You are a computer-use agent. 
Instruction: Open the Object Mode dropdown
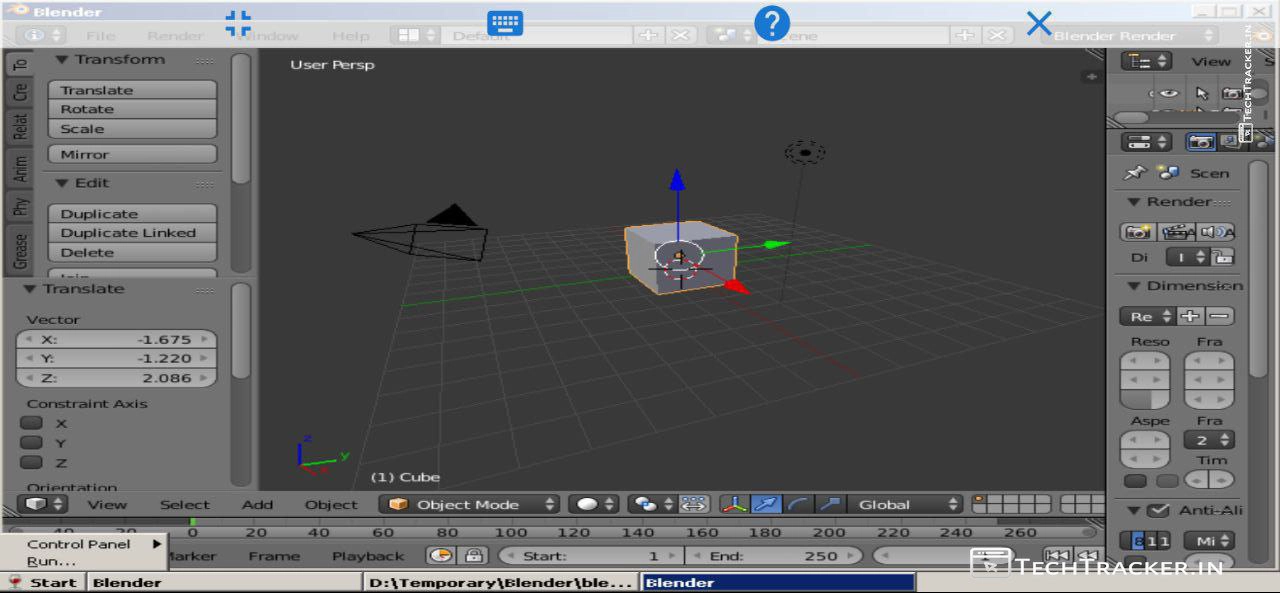[472, 504]
